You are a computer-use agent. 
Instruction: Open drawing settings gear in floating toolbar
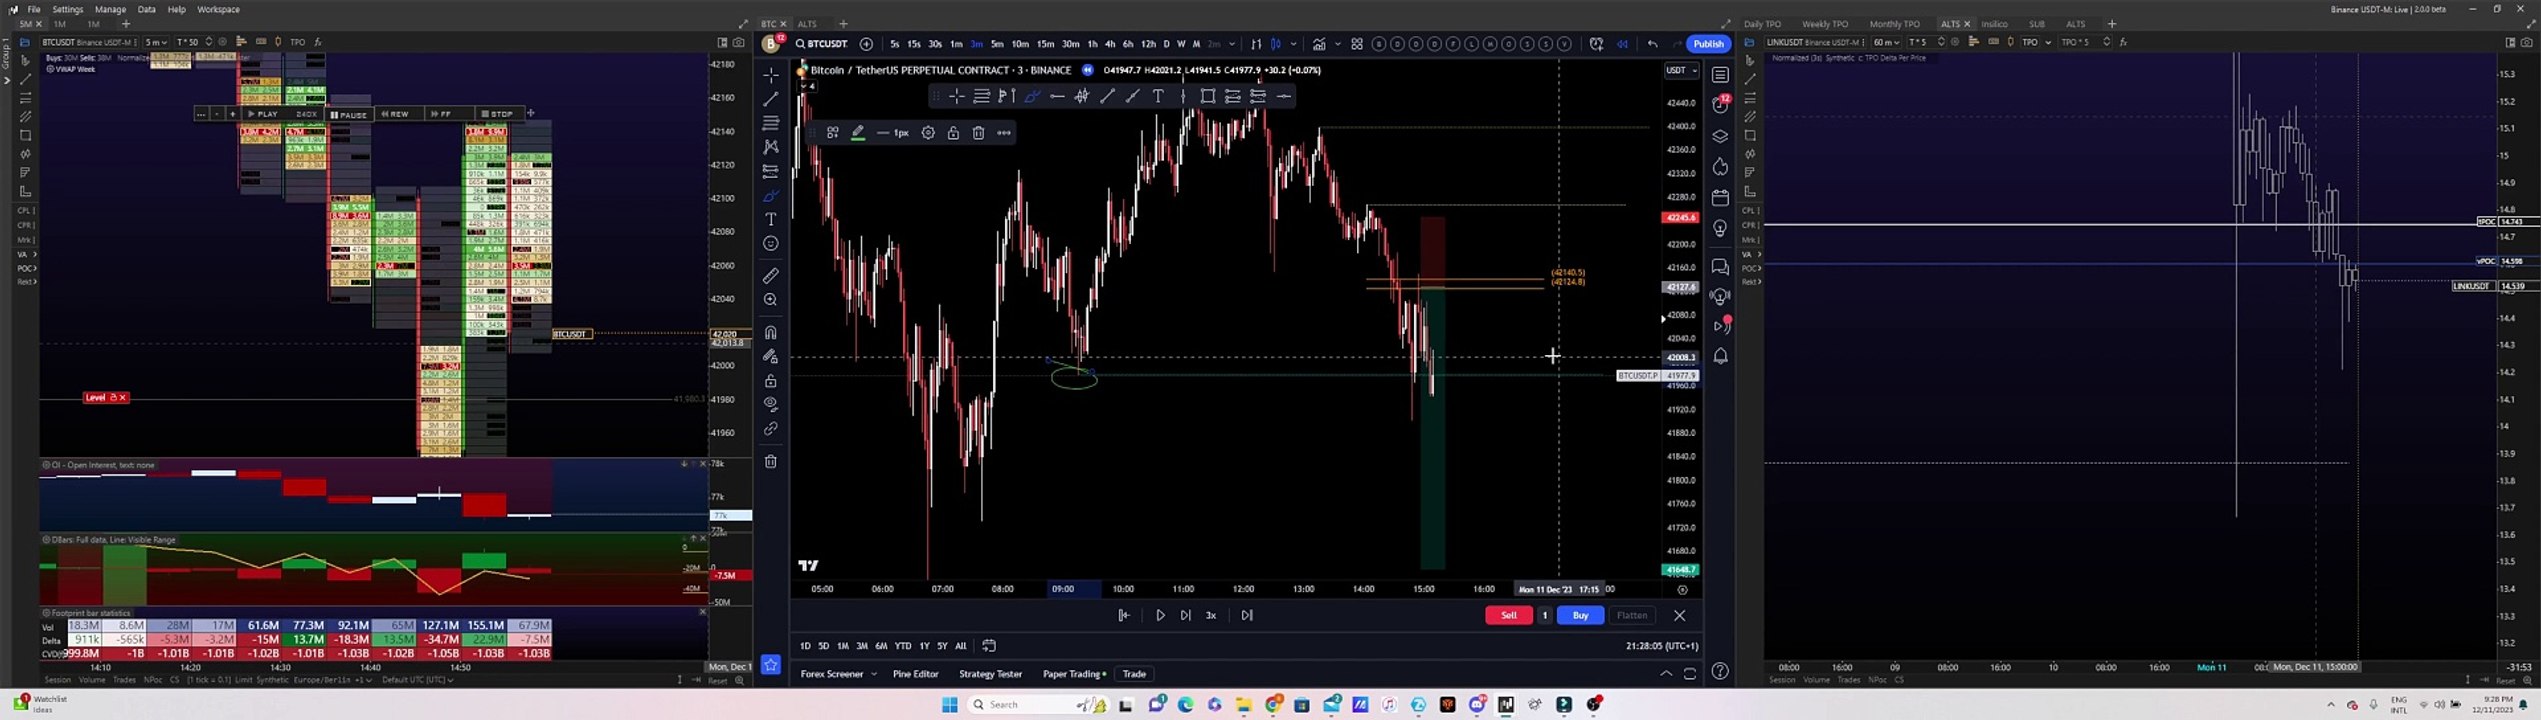tap(928, 133)
